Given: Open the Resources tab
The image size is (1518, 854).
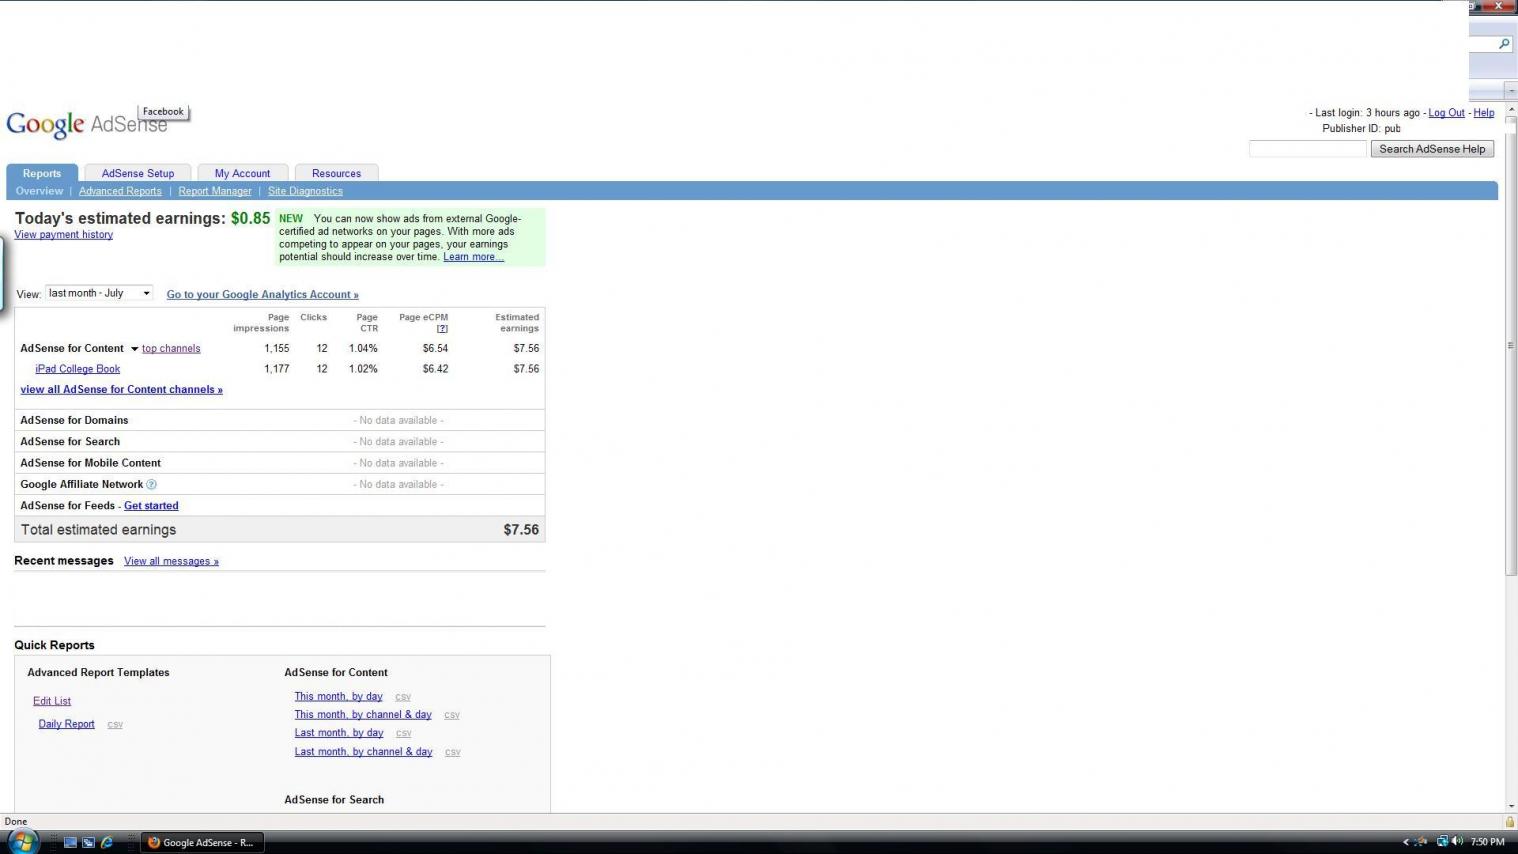Looking at the screenshot, I should tap(336, 173).
